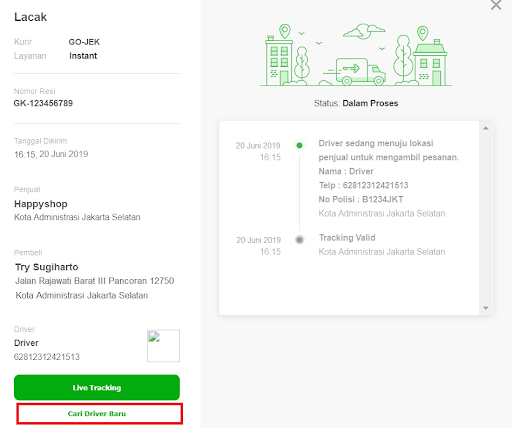512x428 pixels.
Task: Click the delivery truck illustration
Action: click(360, 72)
